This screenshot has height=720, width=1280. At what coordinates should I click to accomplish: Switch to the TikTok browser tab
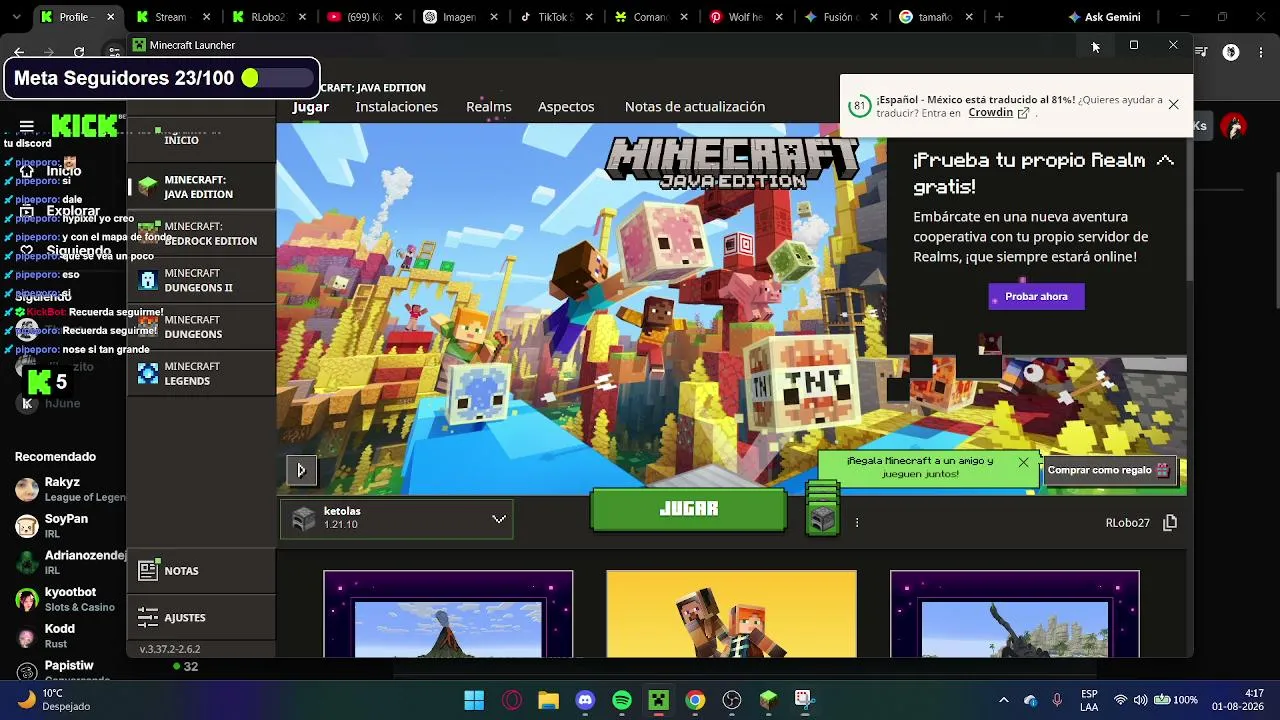pos(556,17)
